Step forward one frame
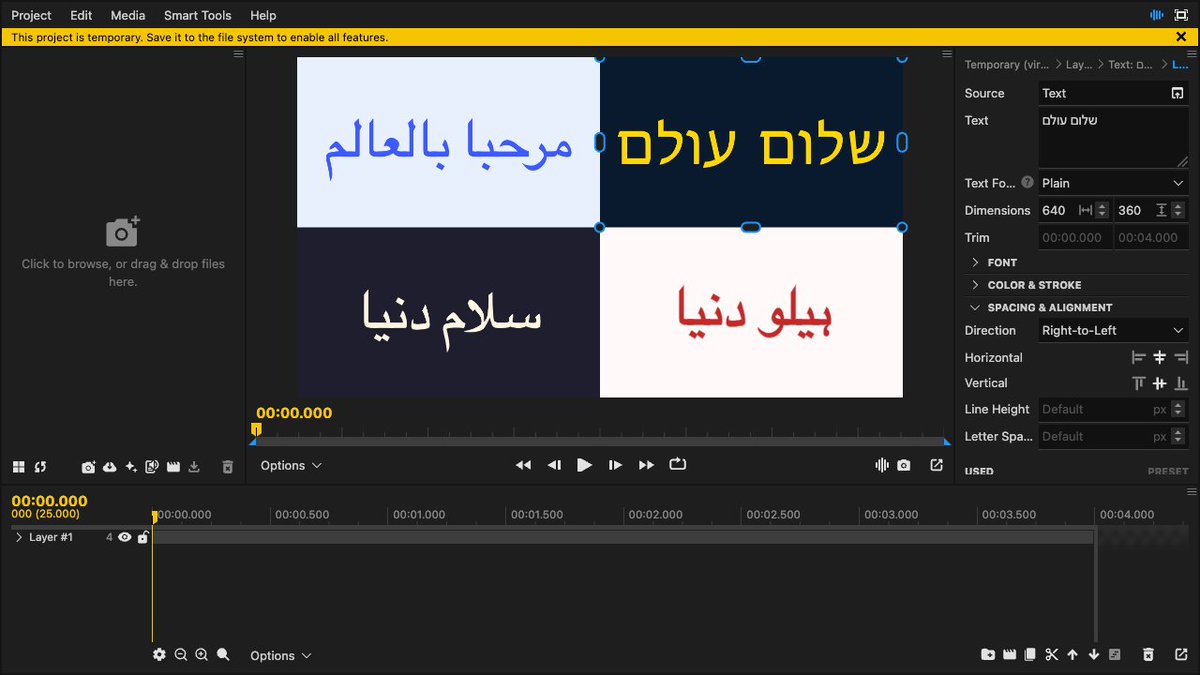Image resolution: width=1200 pixels, height=675 pixels. point(615,465)
